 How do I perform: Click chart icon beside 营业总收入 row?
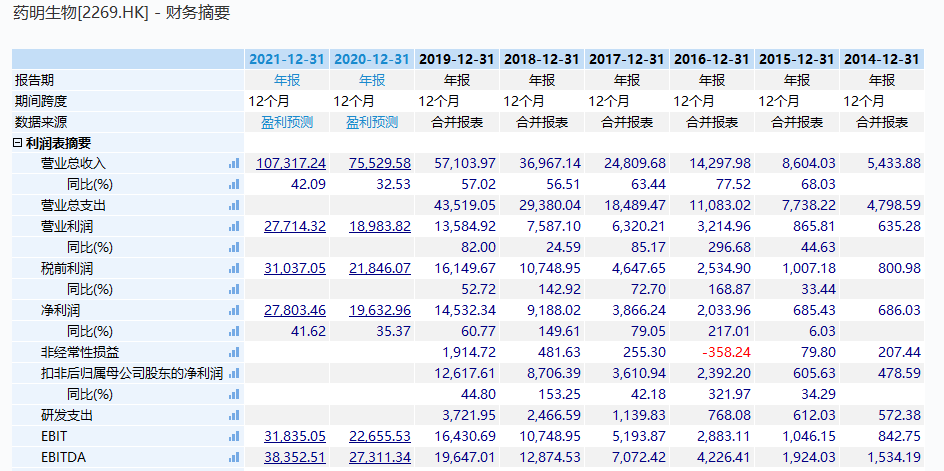point(234,163)
